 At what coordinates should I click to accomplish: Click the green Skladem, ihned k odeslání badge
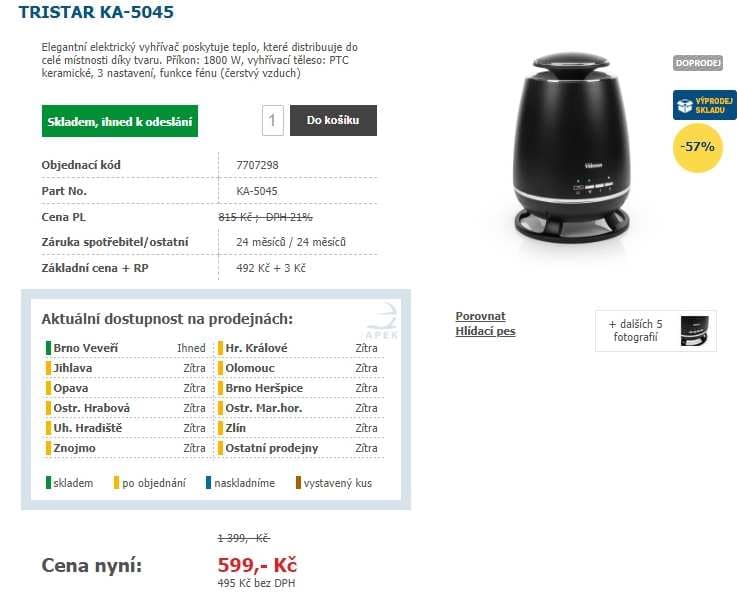120,121
